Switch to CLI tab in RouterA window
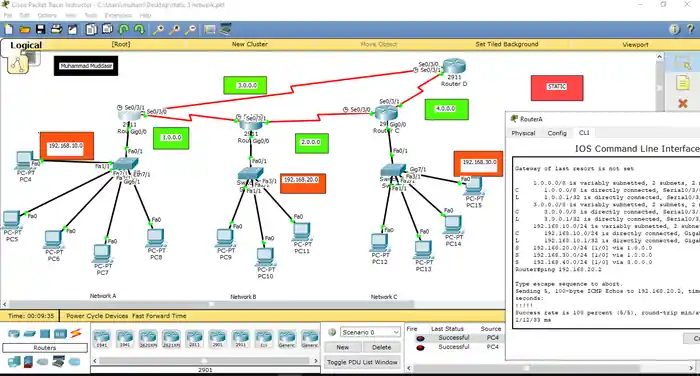This screenshot has width=700, height=376. [584, 133]
